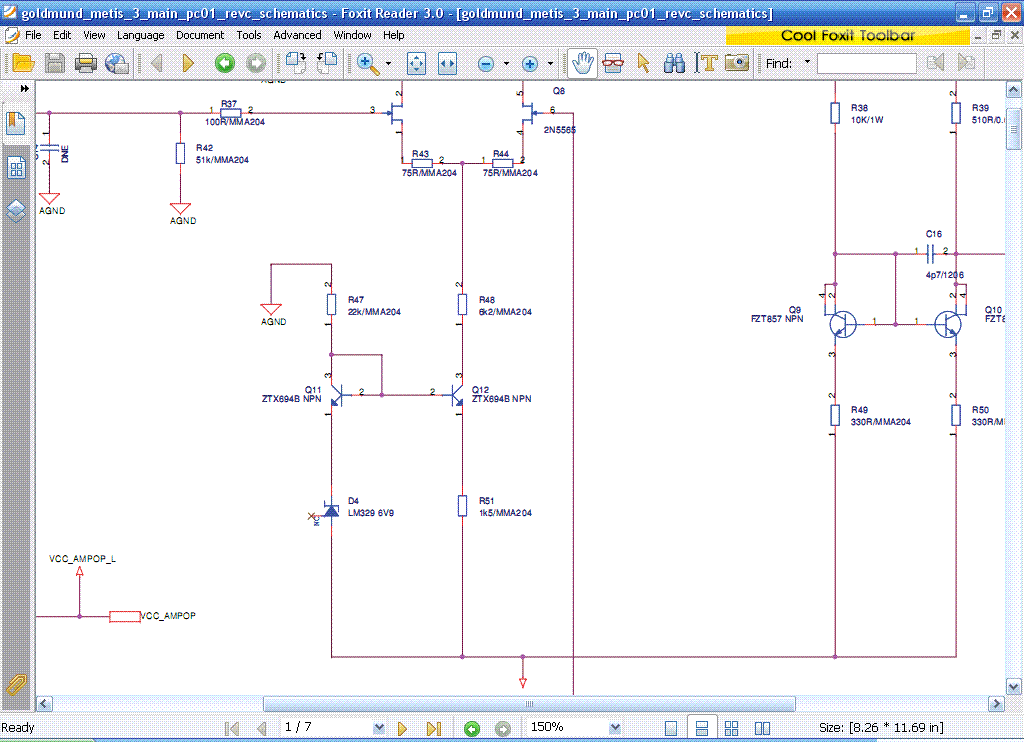Select the arrow annotation selection tool
Image resolution: width=1024 pixels, height=742 pixels.
(643, 63)
